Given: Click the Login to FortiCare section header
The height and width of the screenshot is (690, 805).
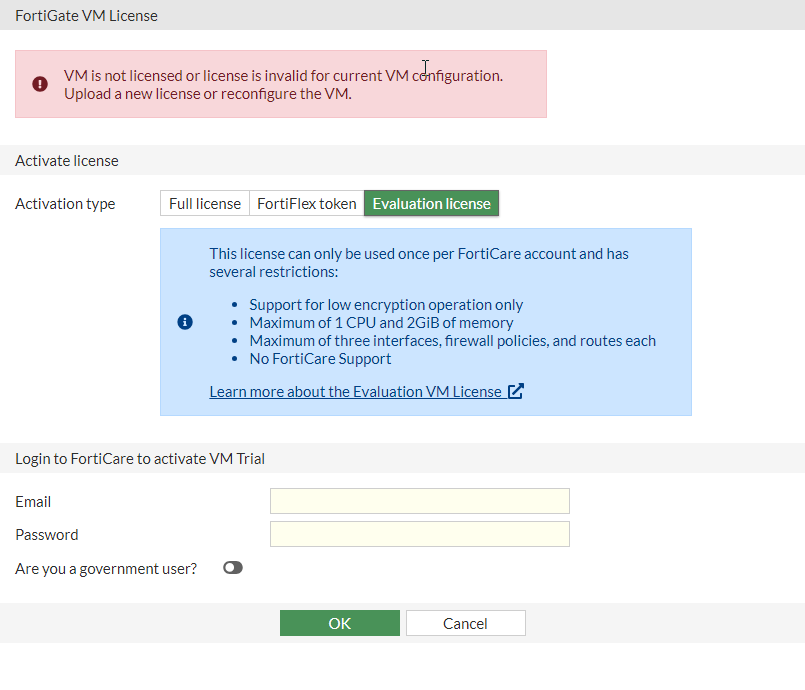Looking at the screenshot, I should [140, 458].
